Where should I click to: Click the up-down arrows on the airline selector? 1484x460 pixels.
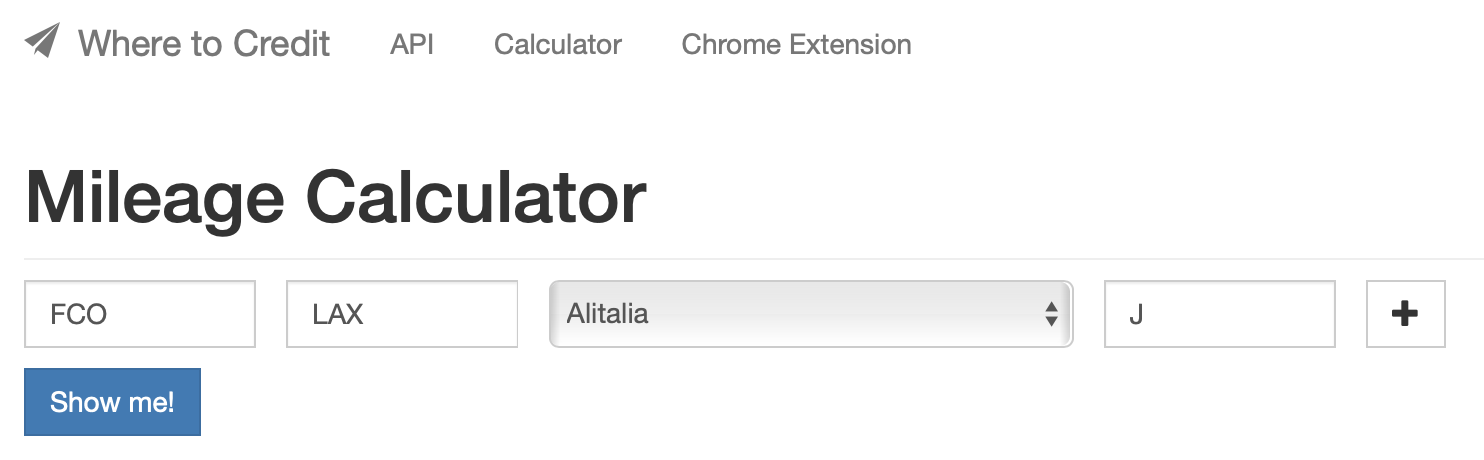[1051, 314]
